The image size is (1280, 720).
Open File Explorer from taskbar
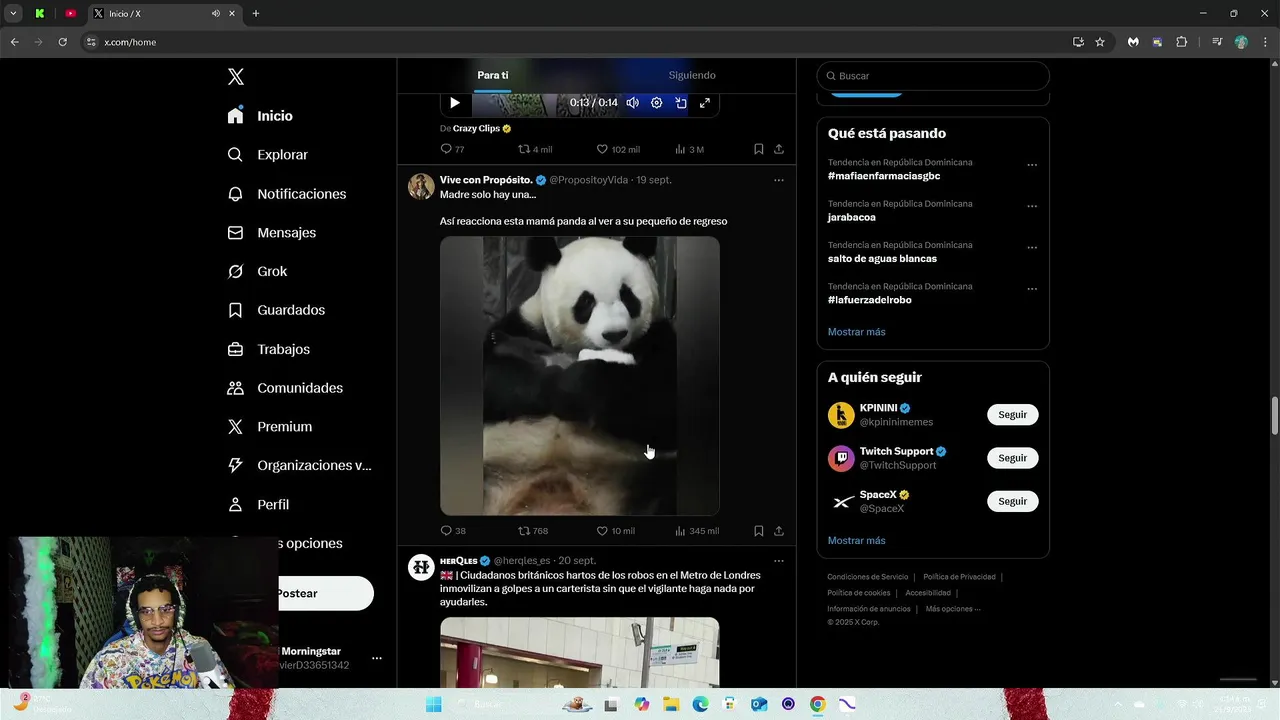(671, 704)
